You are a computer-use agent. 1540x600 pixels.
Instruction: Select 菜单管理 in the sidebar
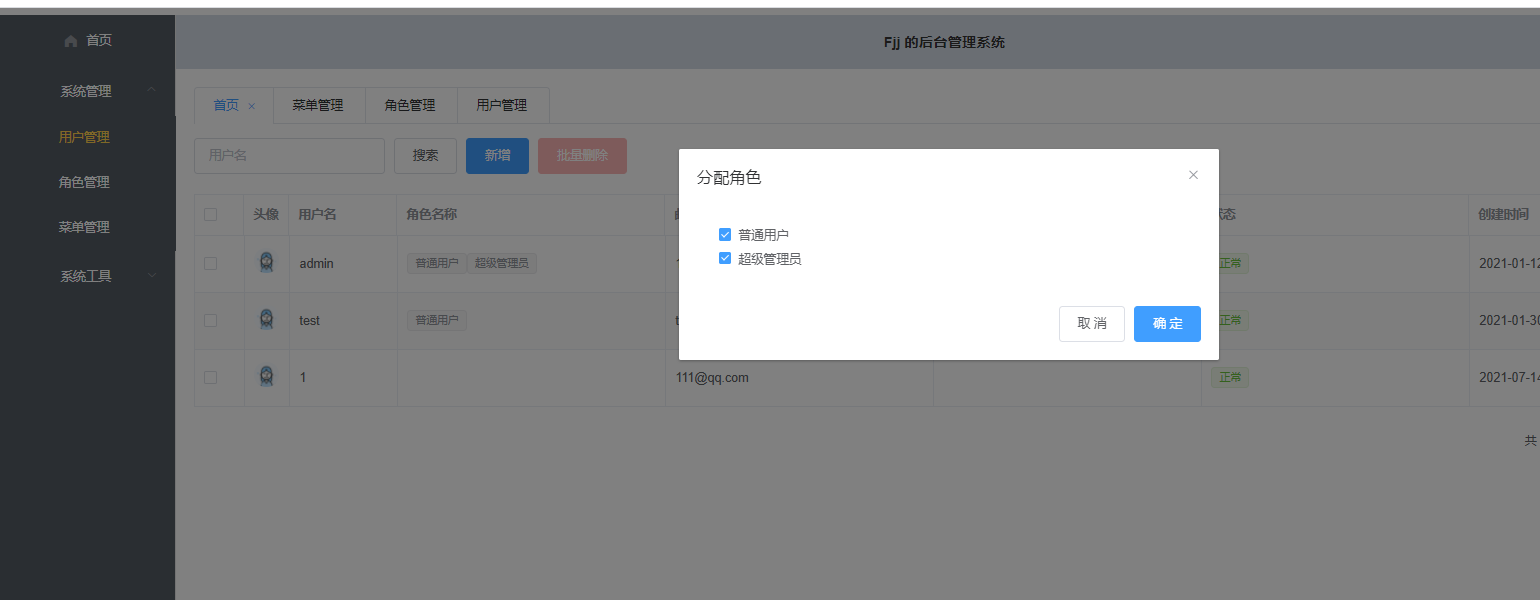coord(84,227)
